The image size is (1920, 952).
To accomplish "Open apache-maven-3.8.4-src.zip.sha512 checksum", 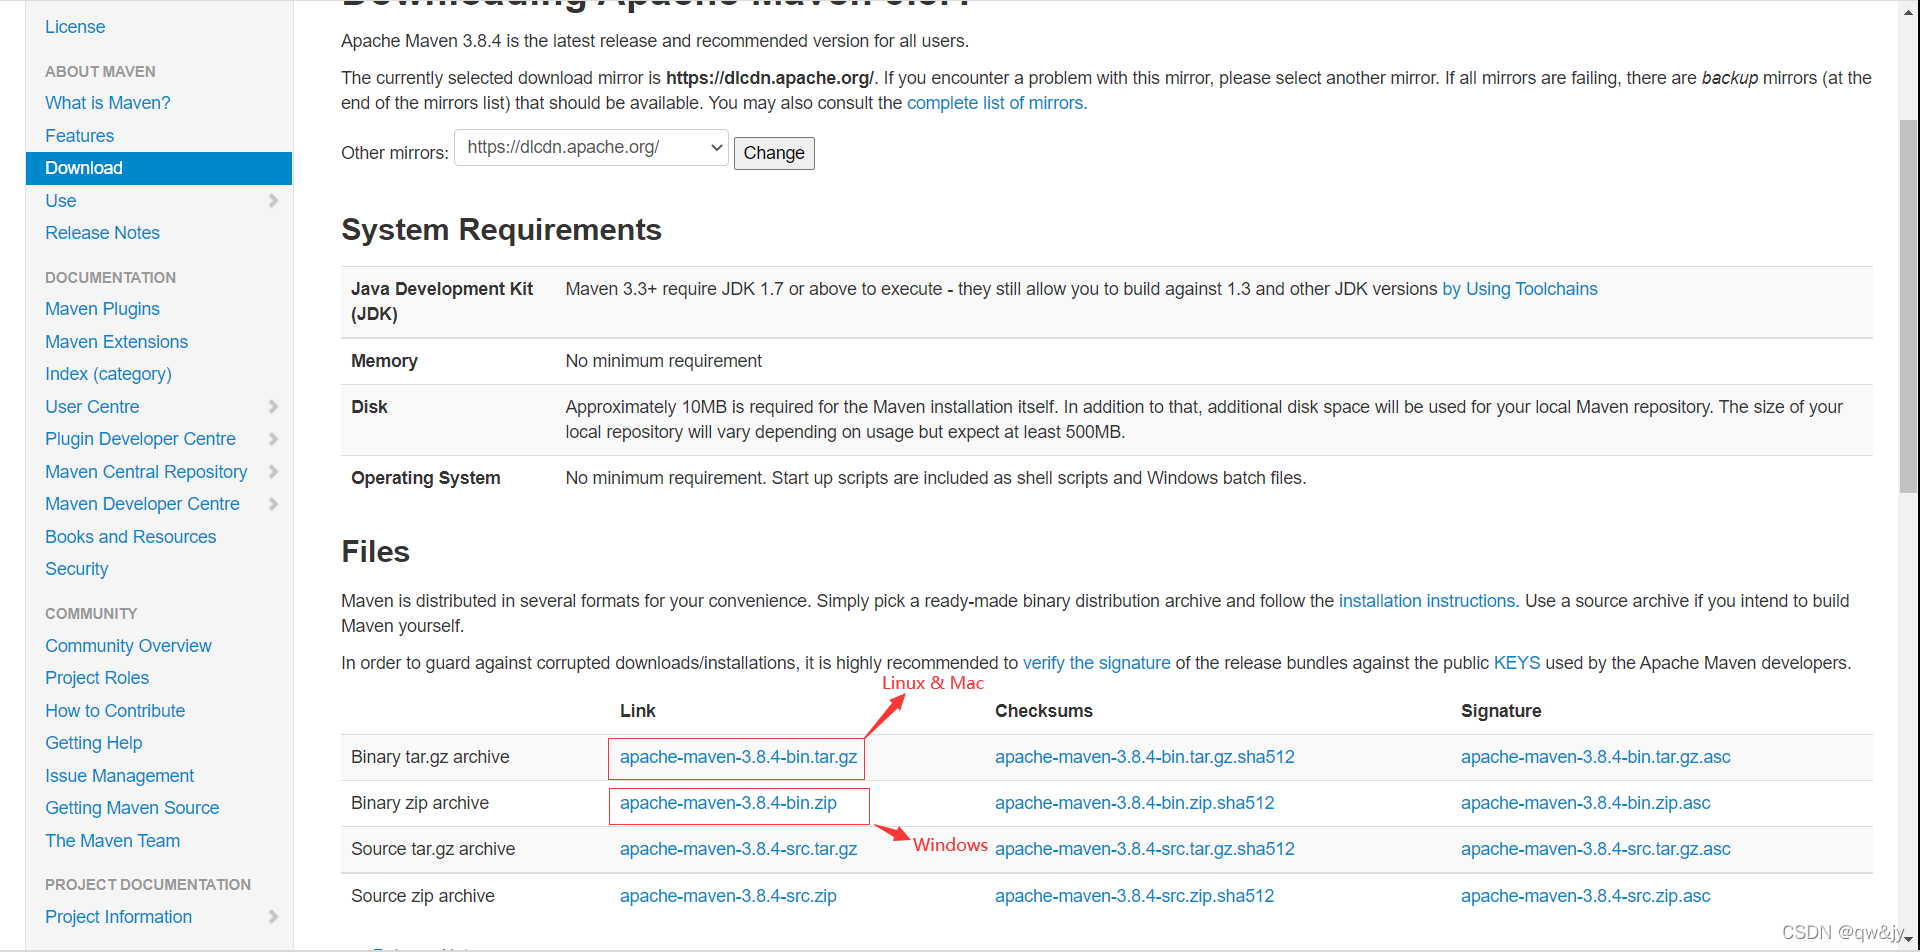I will tap(1135, 896).
